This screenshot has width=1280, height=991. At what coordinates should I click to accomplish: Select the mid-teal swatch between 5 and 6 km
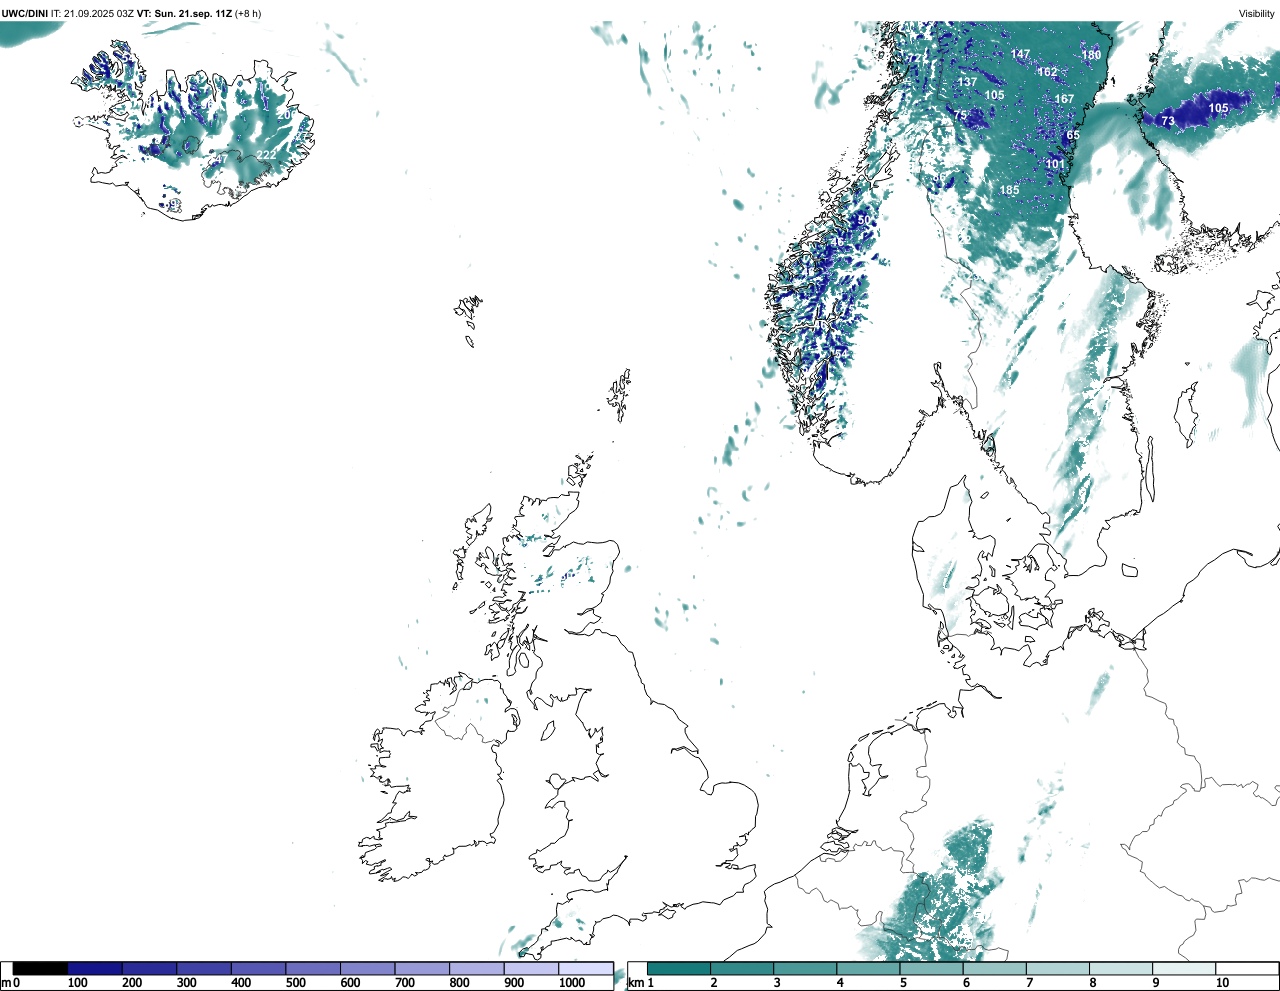coord(931,968)
